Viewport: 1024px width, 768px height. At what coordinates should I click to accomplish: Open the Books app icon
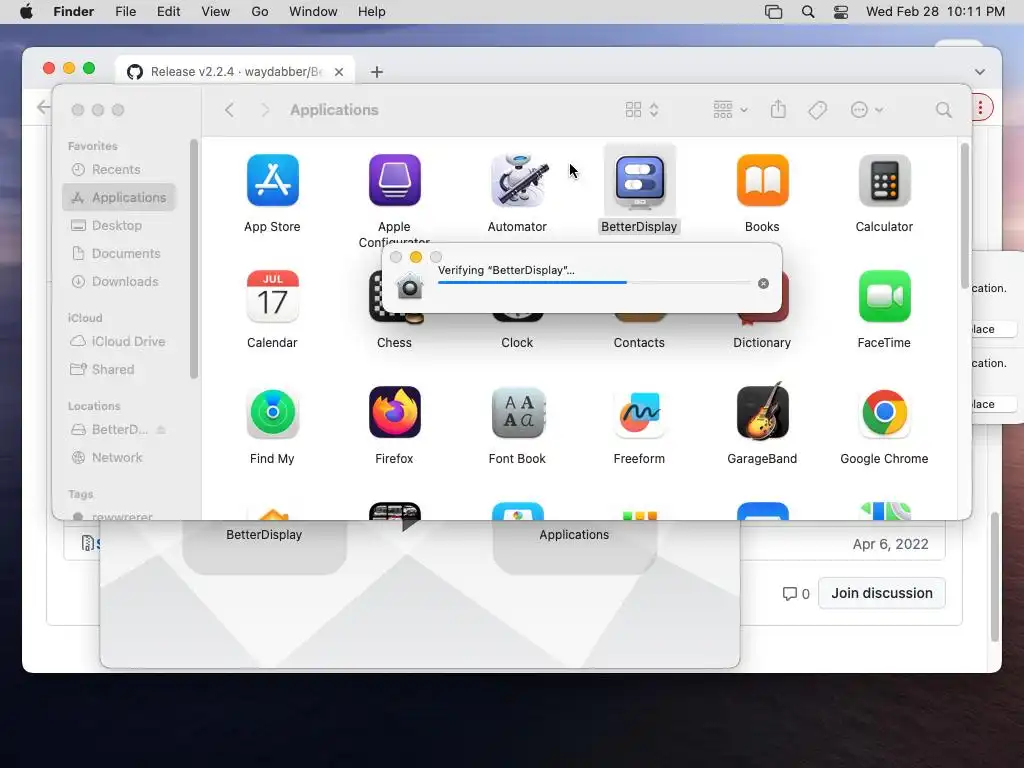(x=762, y=180)
